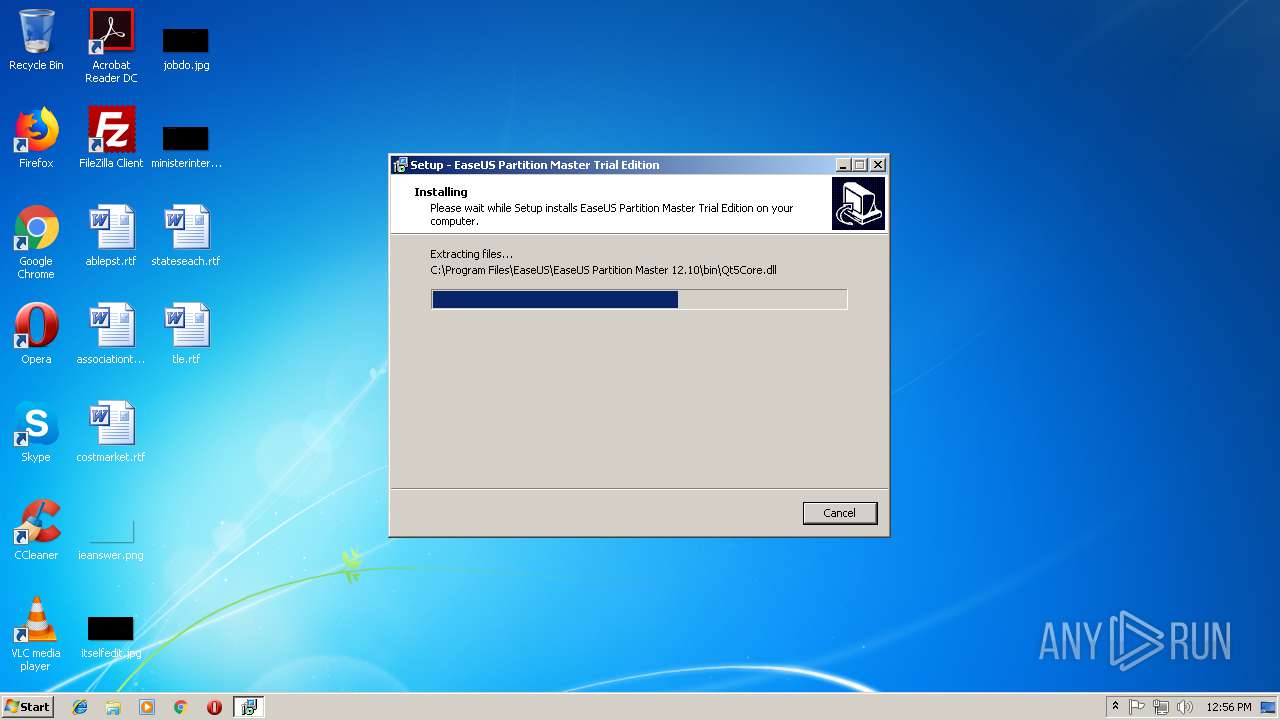The image size is (1280, 720).
Task: Open the volume speaker icon
Action: 1185,707
